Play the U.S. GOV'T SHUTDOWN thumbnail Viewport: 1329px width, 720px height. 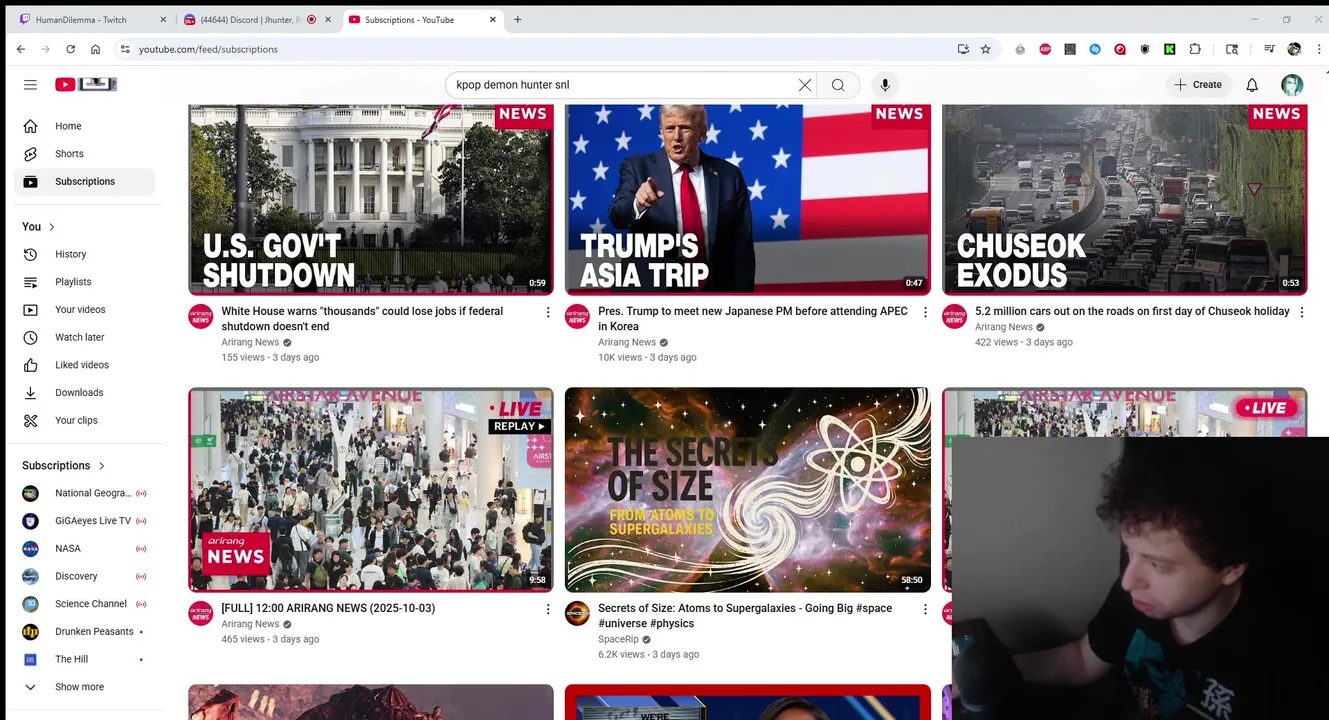tap(371, 199)
